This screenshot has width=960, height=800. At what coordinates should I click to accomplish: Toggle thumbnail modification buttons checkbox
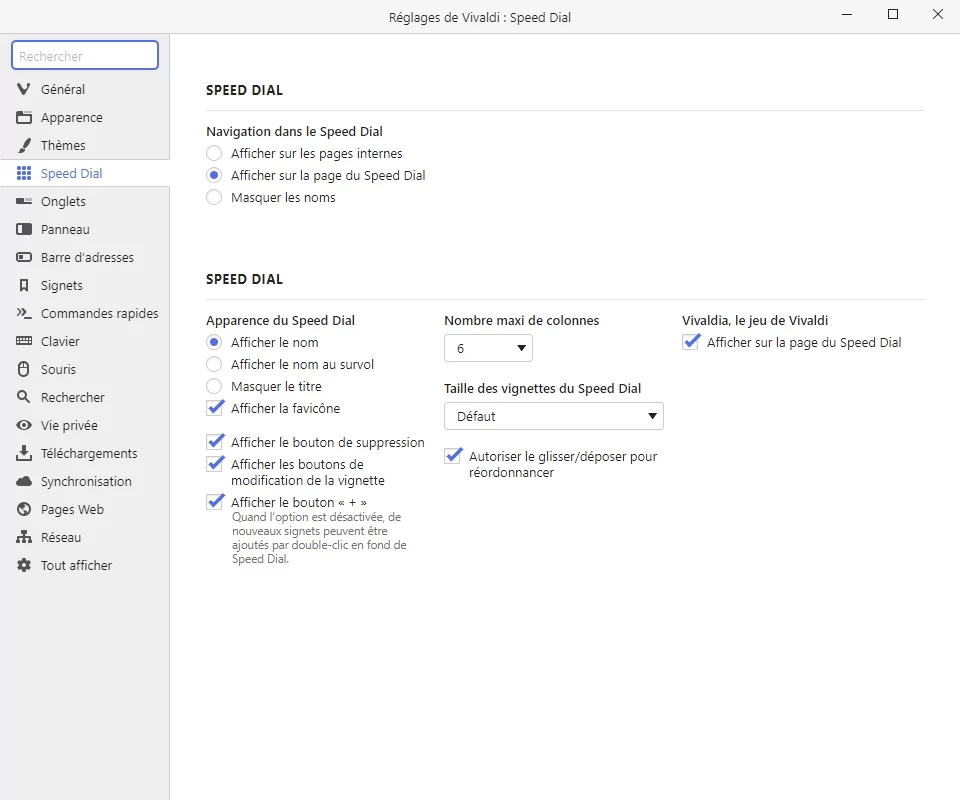215,465
